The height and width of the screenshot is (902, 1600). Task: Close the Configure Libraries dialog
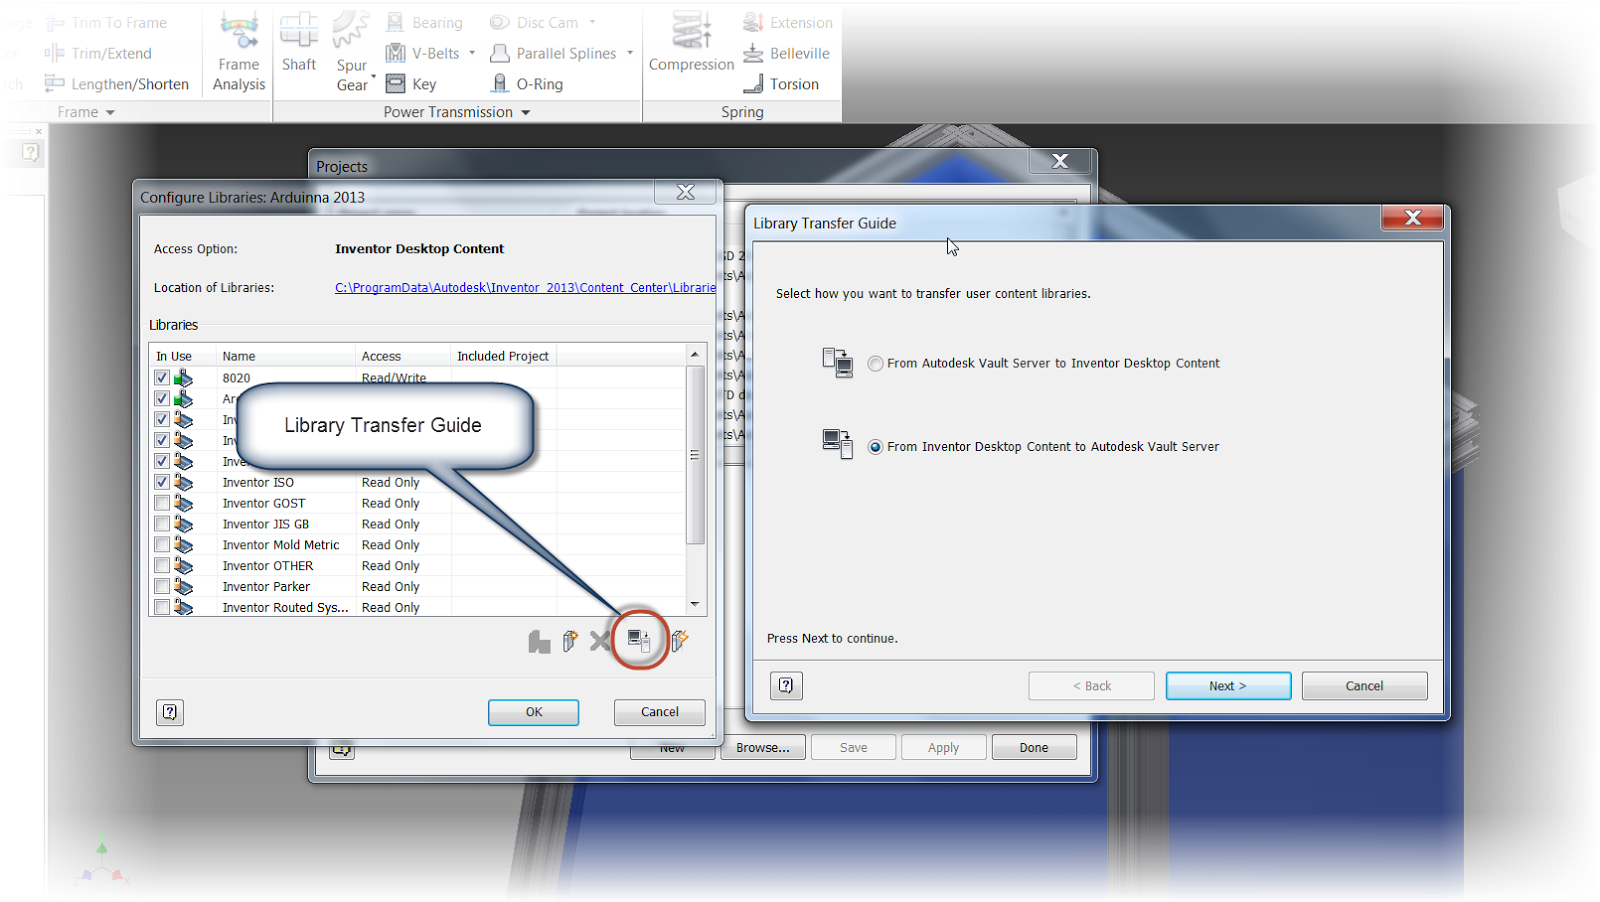[686, 192]
